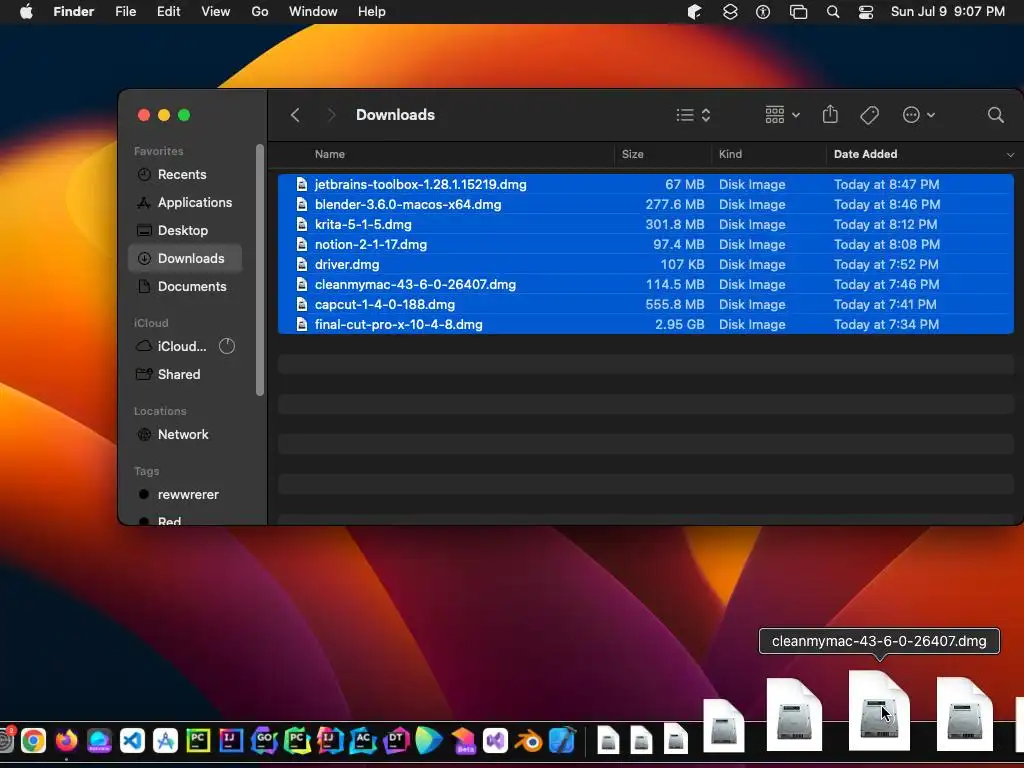1024x768 pixels.
Task: Select capcut-1-4-0-188.dmg file
Action: click(645, 305)
